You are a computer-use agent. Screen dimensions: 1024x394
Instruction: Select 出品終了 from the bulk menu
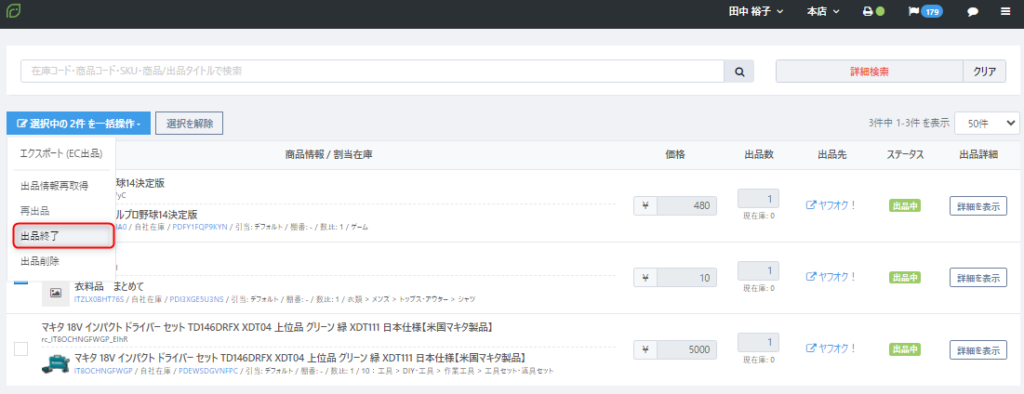(64, 236)
